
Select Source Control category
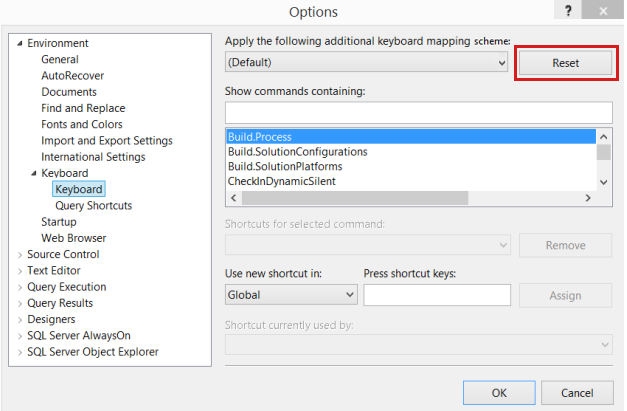(63, 254)
